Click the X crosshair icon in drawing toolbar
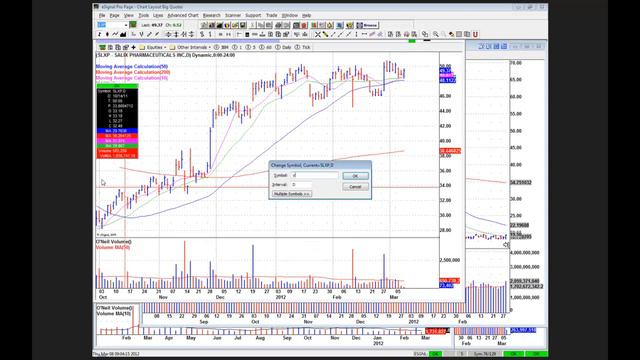 tap(318, 34)
